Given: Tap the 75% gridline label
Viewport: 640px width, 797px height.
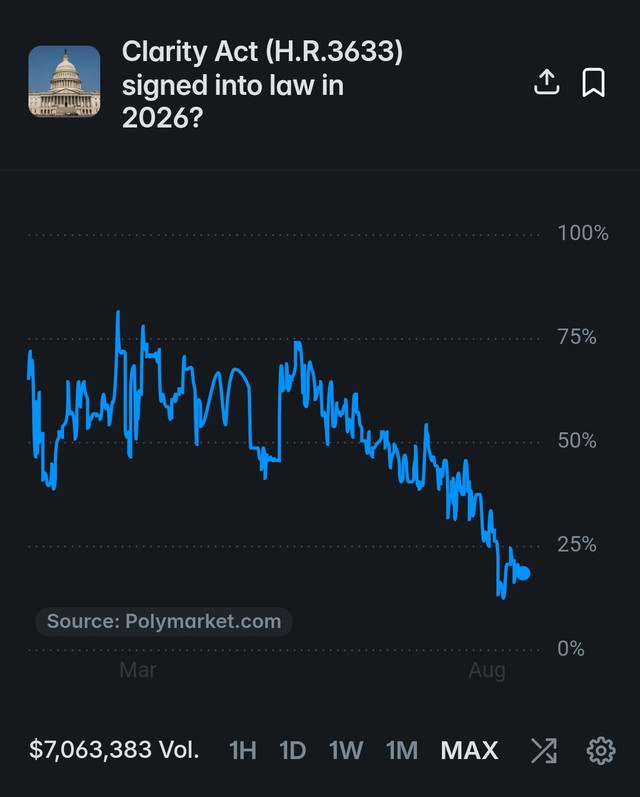Looking at the screenshot, I should (577, 336).
